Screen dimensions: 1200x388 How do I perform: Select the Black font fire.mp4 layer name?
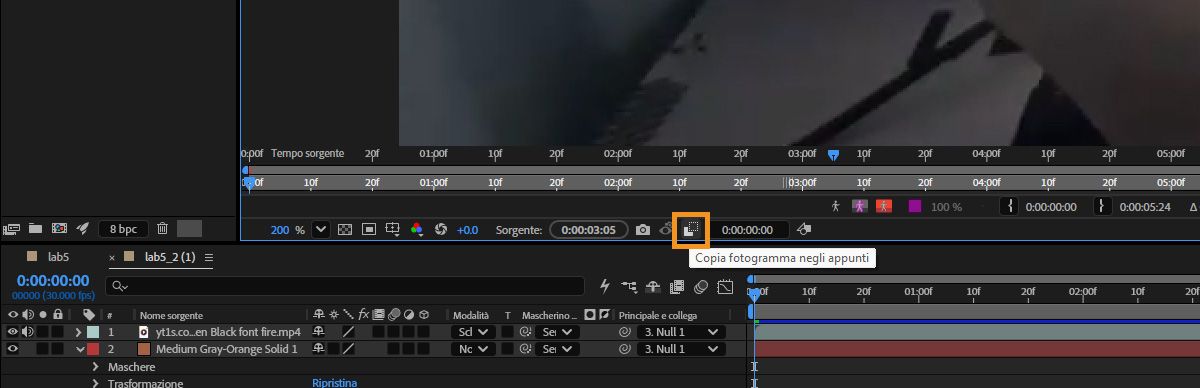[228, 332]
